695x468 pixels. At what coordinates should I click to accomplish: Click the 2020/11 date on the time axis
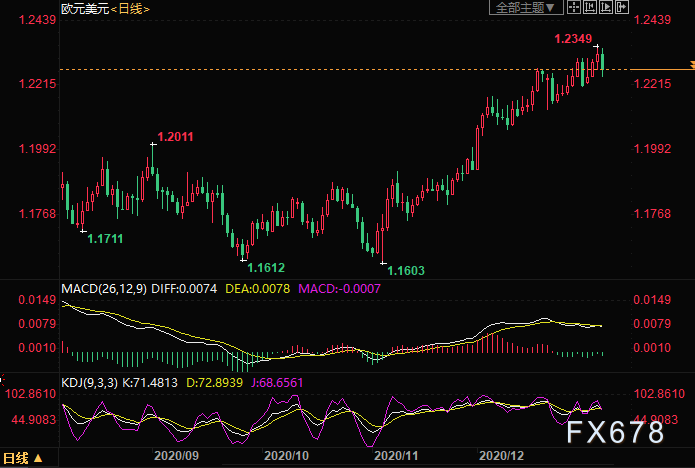point(393,455)
